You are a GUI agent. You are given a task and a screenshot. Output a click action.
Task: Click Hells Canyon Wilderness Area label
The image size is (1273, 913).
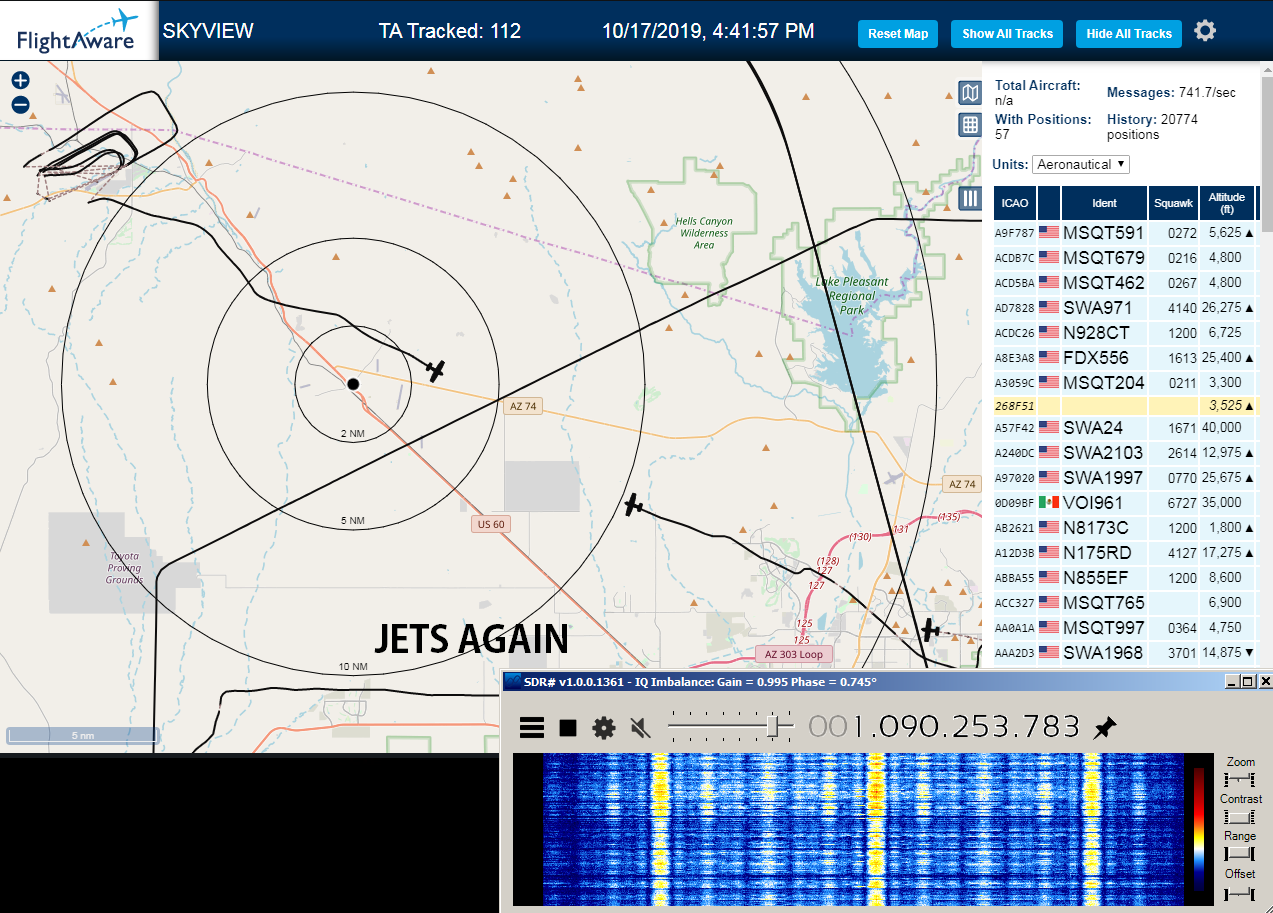(x=703, y=233)
